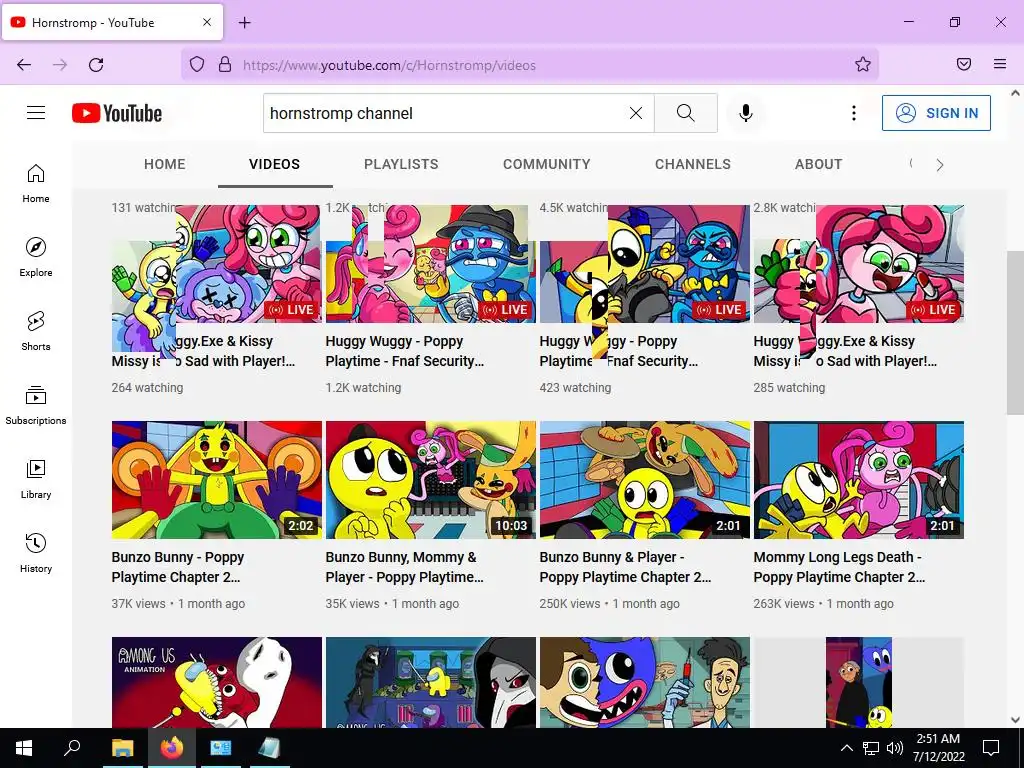Click the page vertical scrollbar thumb
Viewport: 1024px width, 768px height.
tap(1015, 333)
